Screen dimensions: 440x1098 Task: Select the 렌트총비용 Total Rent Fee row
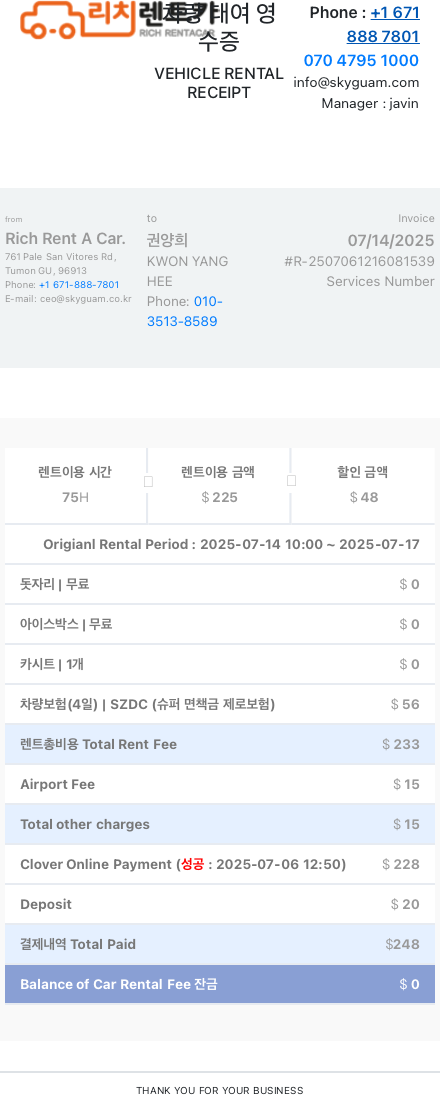(x=220, y=744)
